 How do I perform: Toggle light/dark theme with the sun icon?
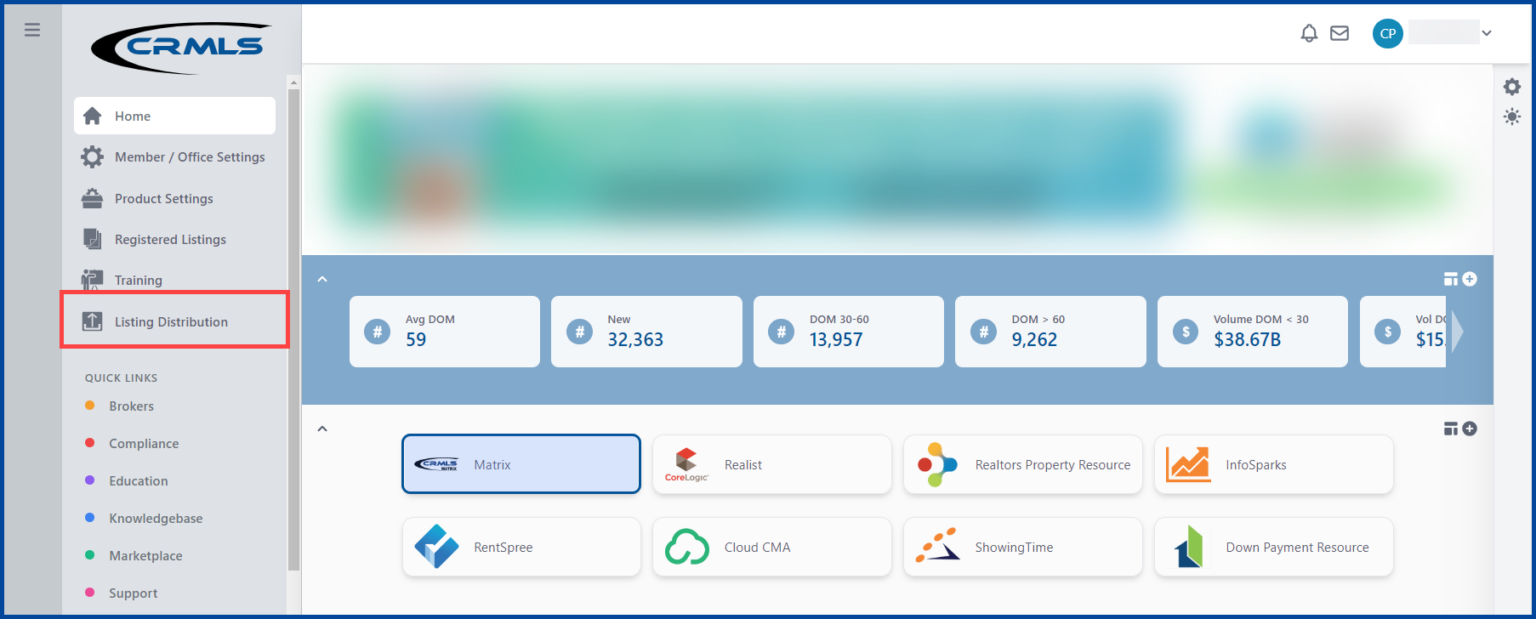coord(1512,117)
